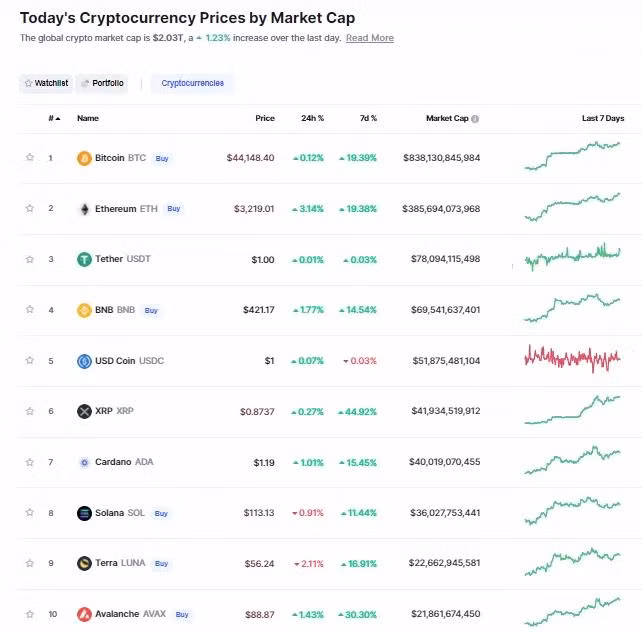Switch to the Portfolio tab
The height and width of the screenshot is (632, 642).
click(102, 83)
